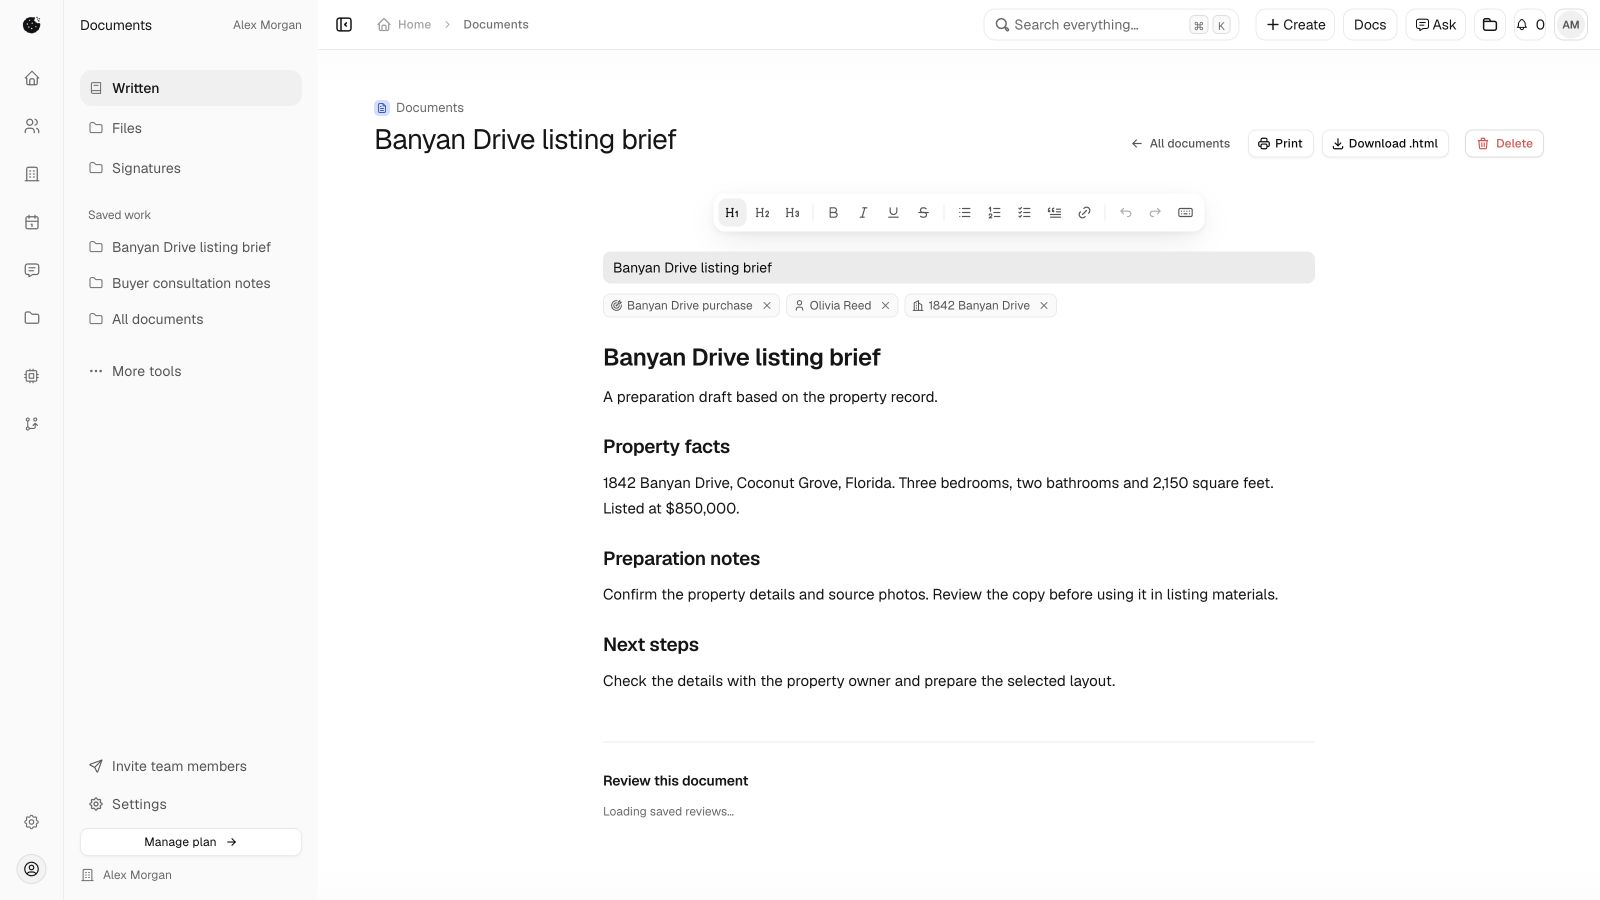
Task: Remove Olivia Reed tag
Action: click(x=885, y=306)
